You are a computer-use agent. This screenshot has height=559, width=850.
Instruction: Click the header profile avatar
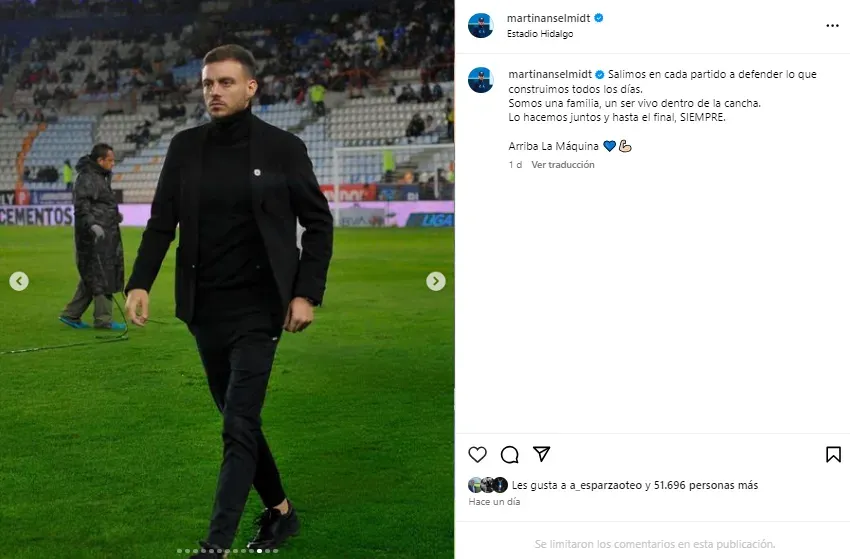[x=481, y=25]
